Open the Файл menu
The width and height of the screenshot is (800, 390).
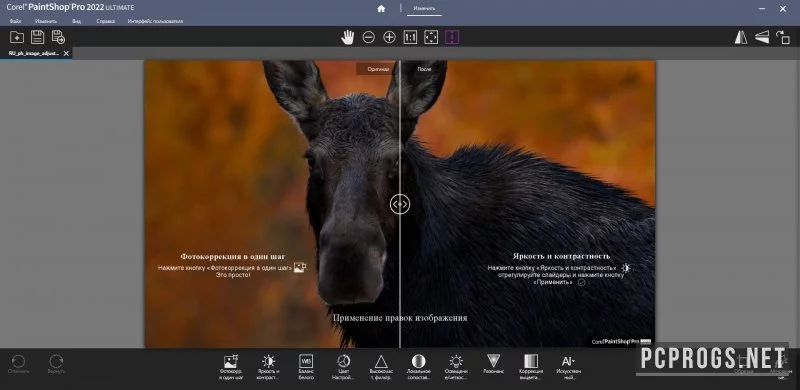click(x=15, y=21)
